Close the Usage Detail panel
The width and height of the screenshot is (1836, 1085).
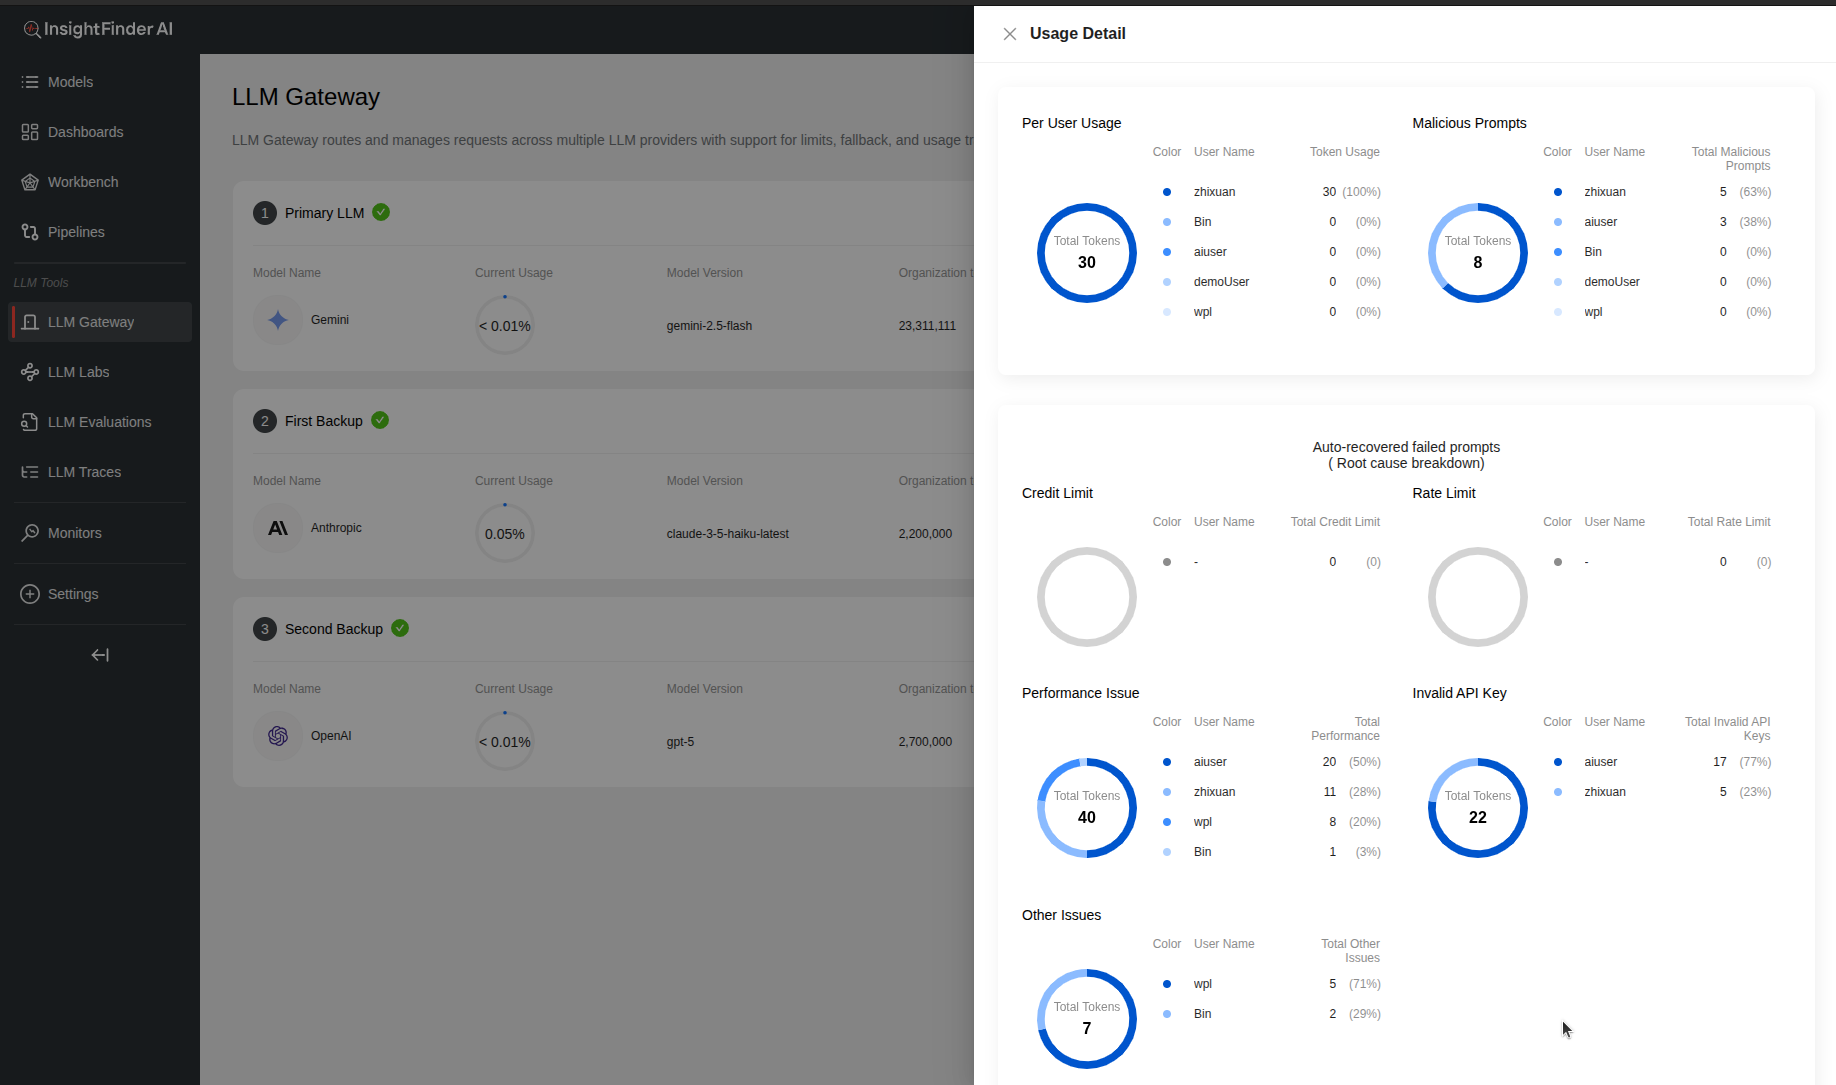point(1010,34)
